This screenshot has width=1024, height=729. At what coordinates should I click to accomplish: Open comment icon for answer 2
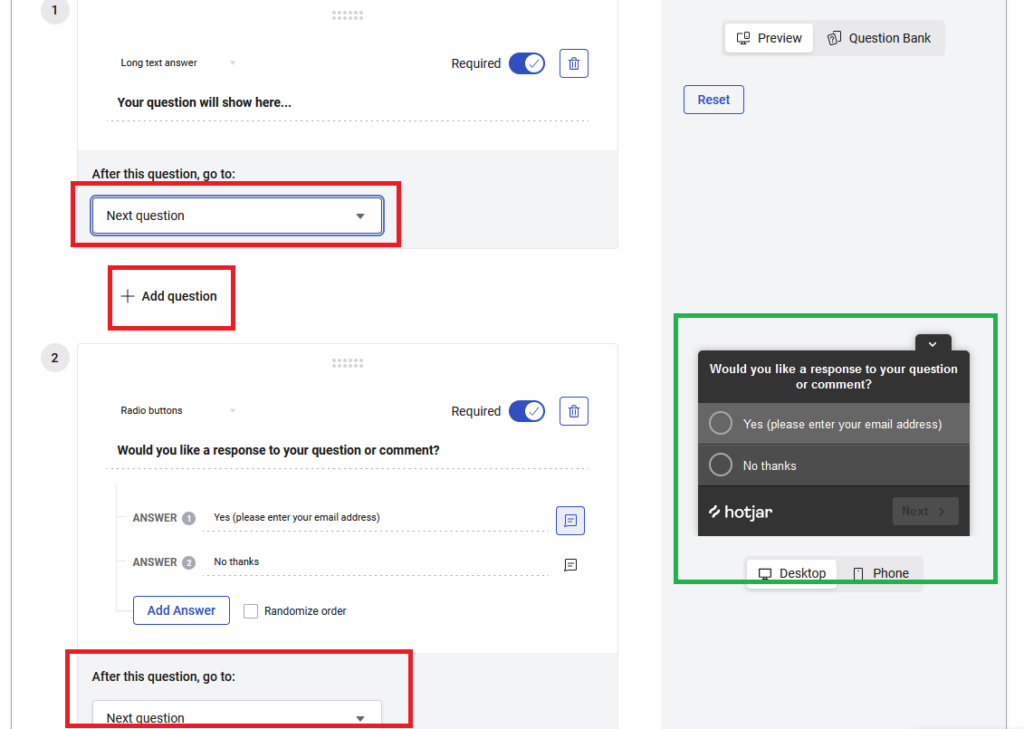570,565
